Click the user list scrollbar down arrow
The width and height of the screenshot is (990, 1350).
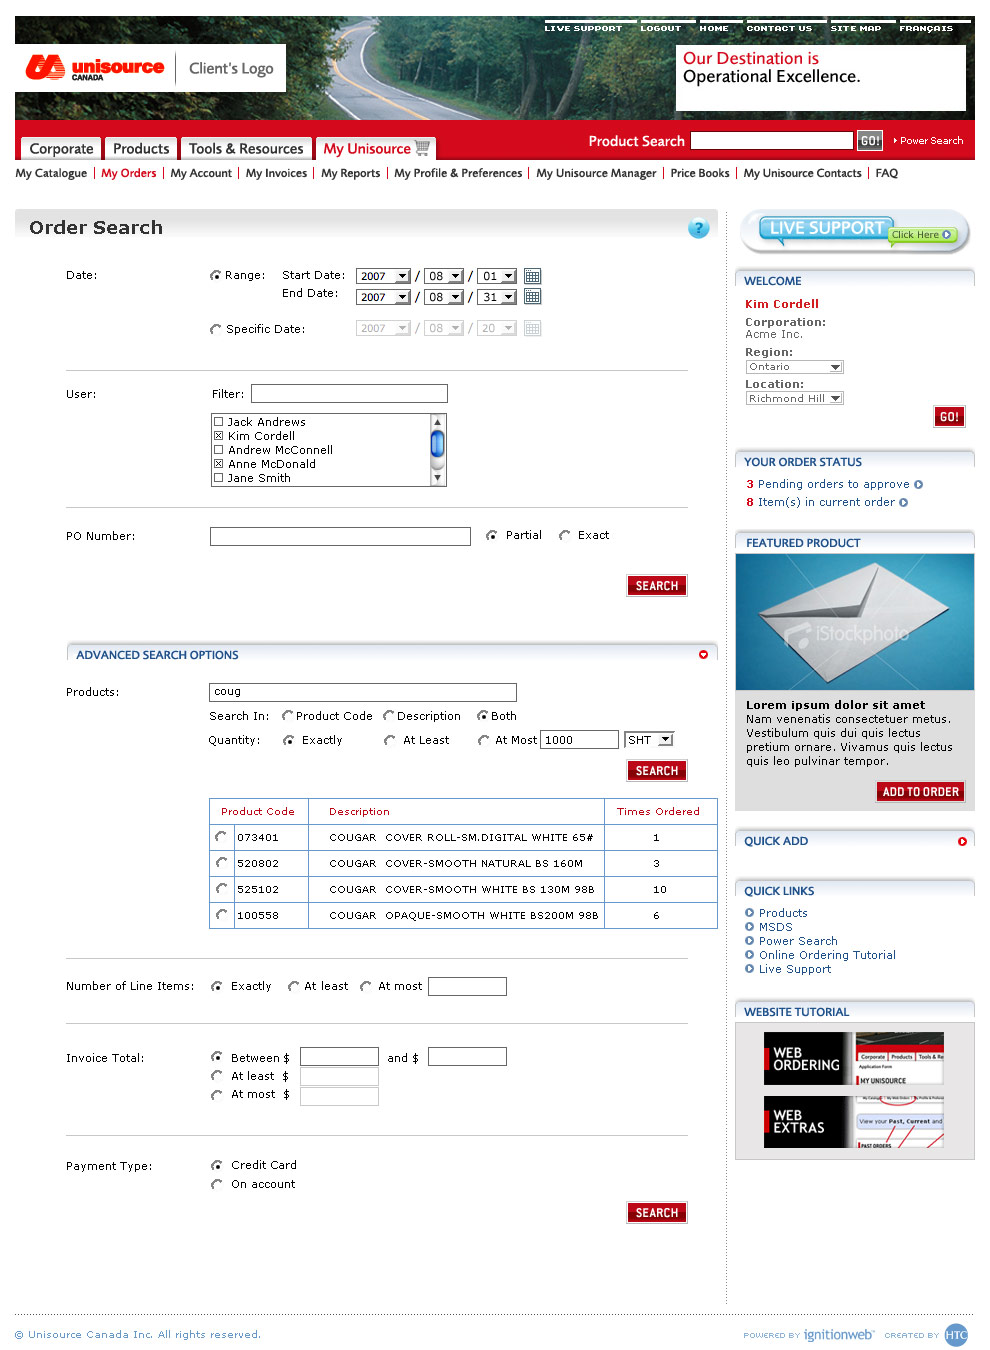pos(437,478)
